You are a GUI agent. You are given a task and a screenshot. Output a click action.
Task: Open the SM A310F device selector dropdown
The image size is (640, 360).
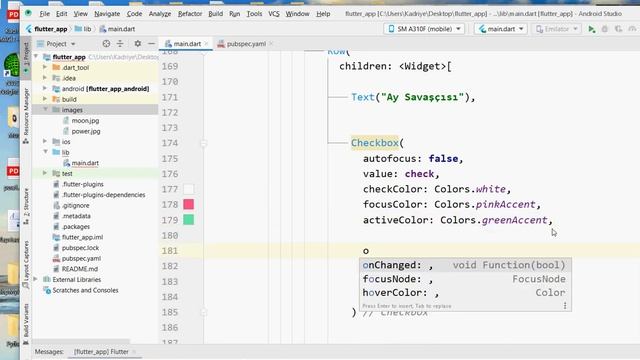(x=424, y=29)
